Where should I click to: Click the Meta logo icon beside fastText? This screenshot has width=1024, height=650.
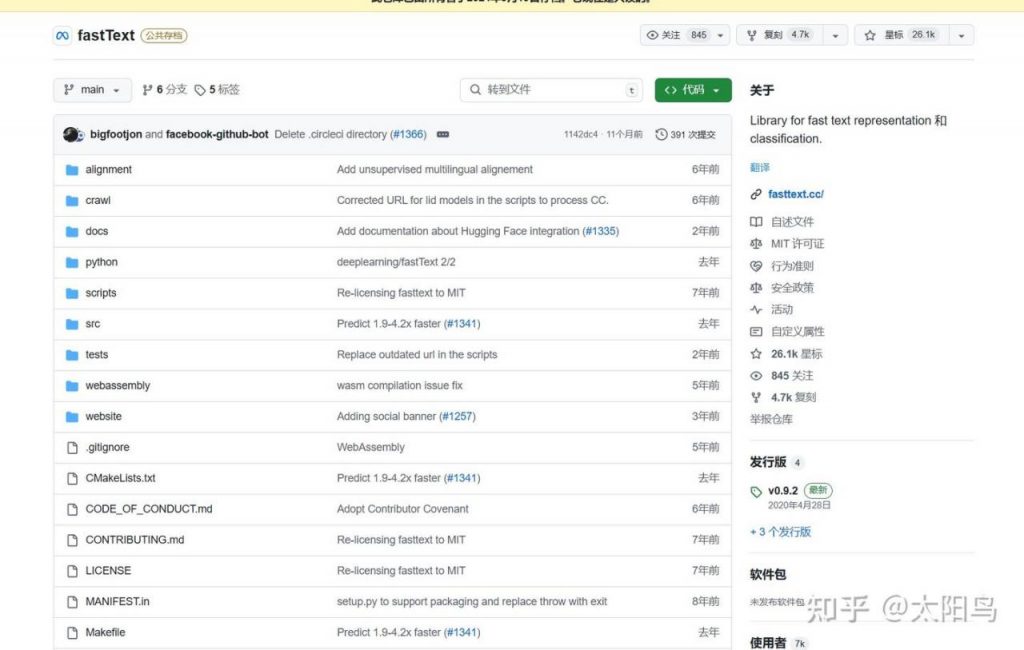62,36
